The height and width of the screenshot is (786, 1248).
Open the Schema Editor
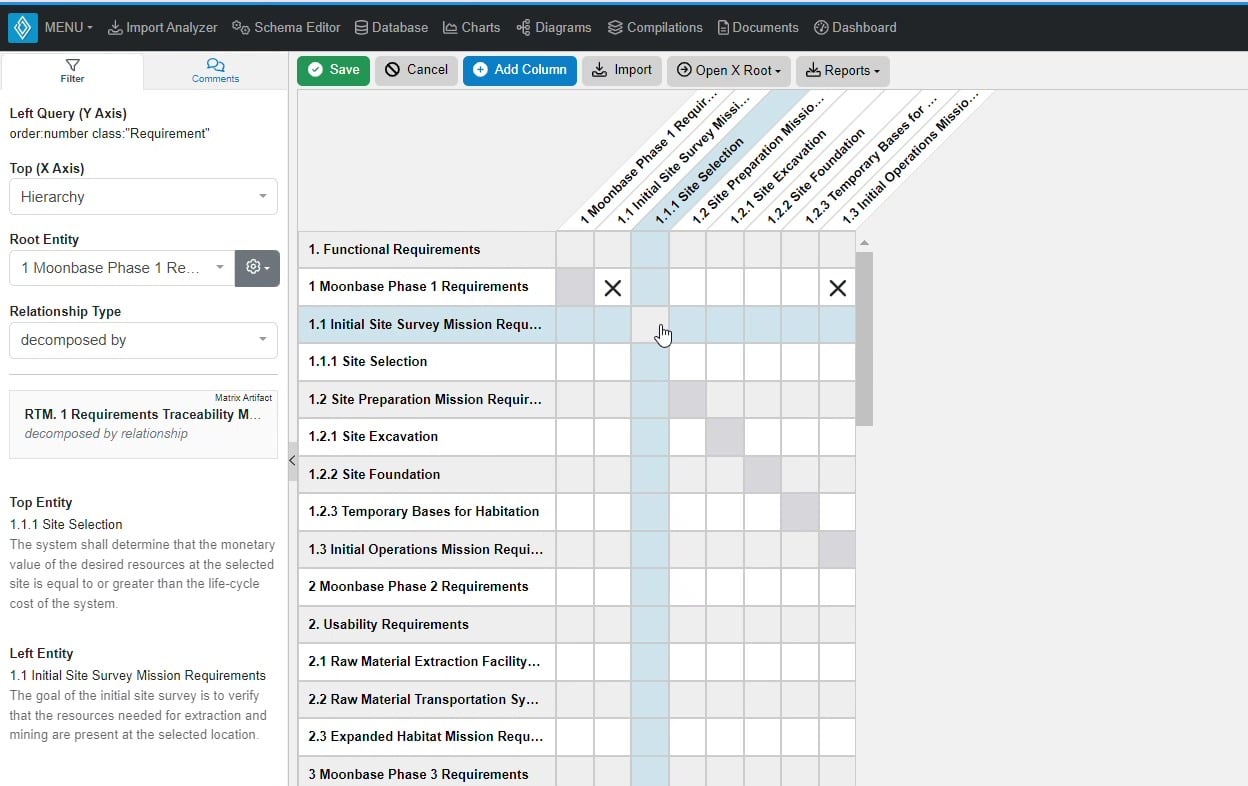286,28
